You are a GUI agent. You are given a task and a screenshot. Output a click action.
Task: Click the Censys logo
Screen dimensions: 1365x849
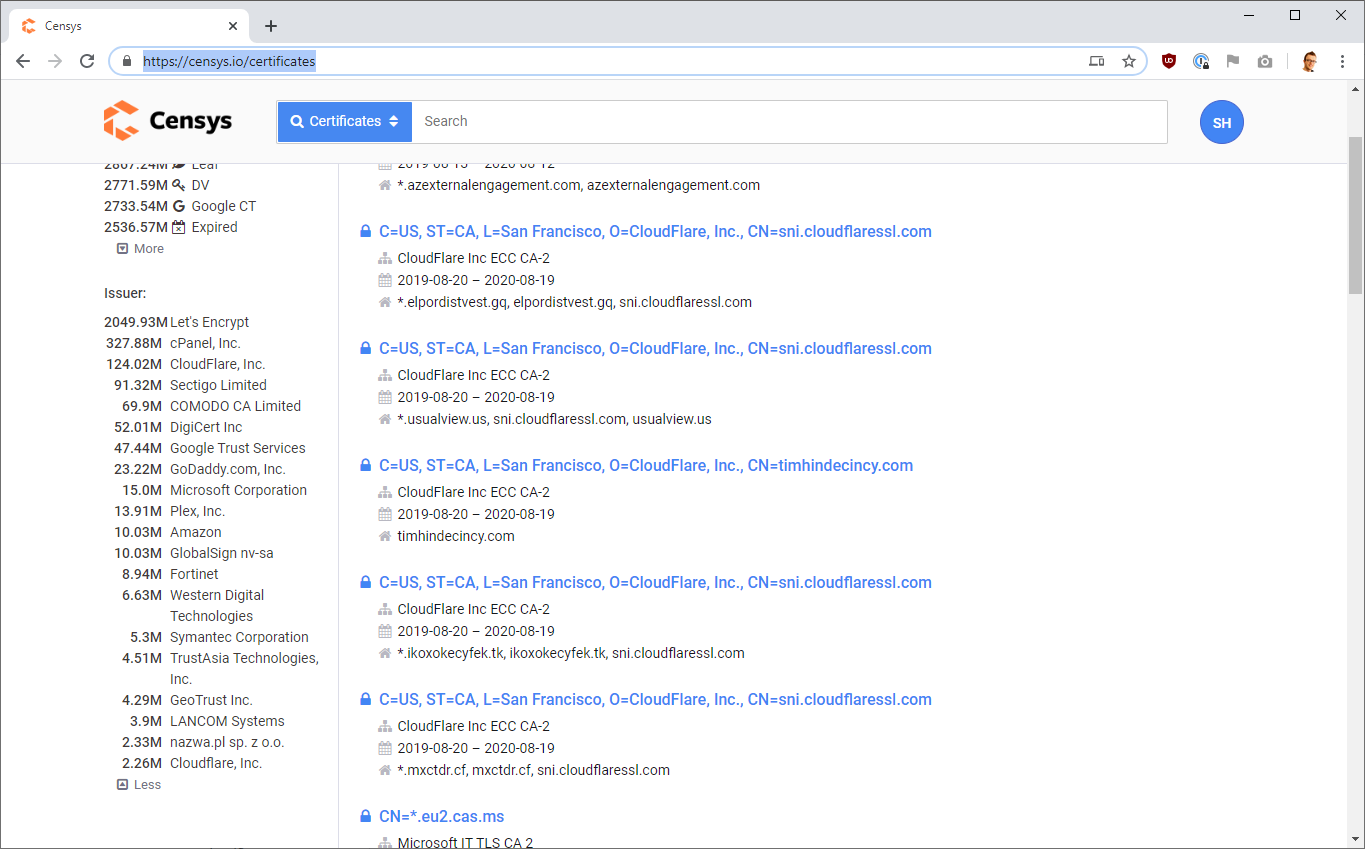167,121
